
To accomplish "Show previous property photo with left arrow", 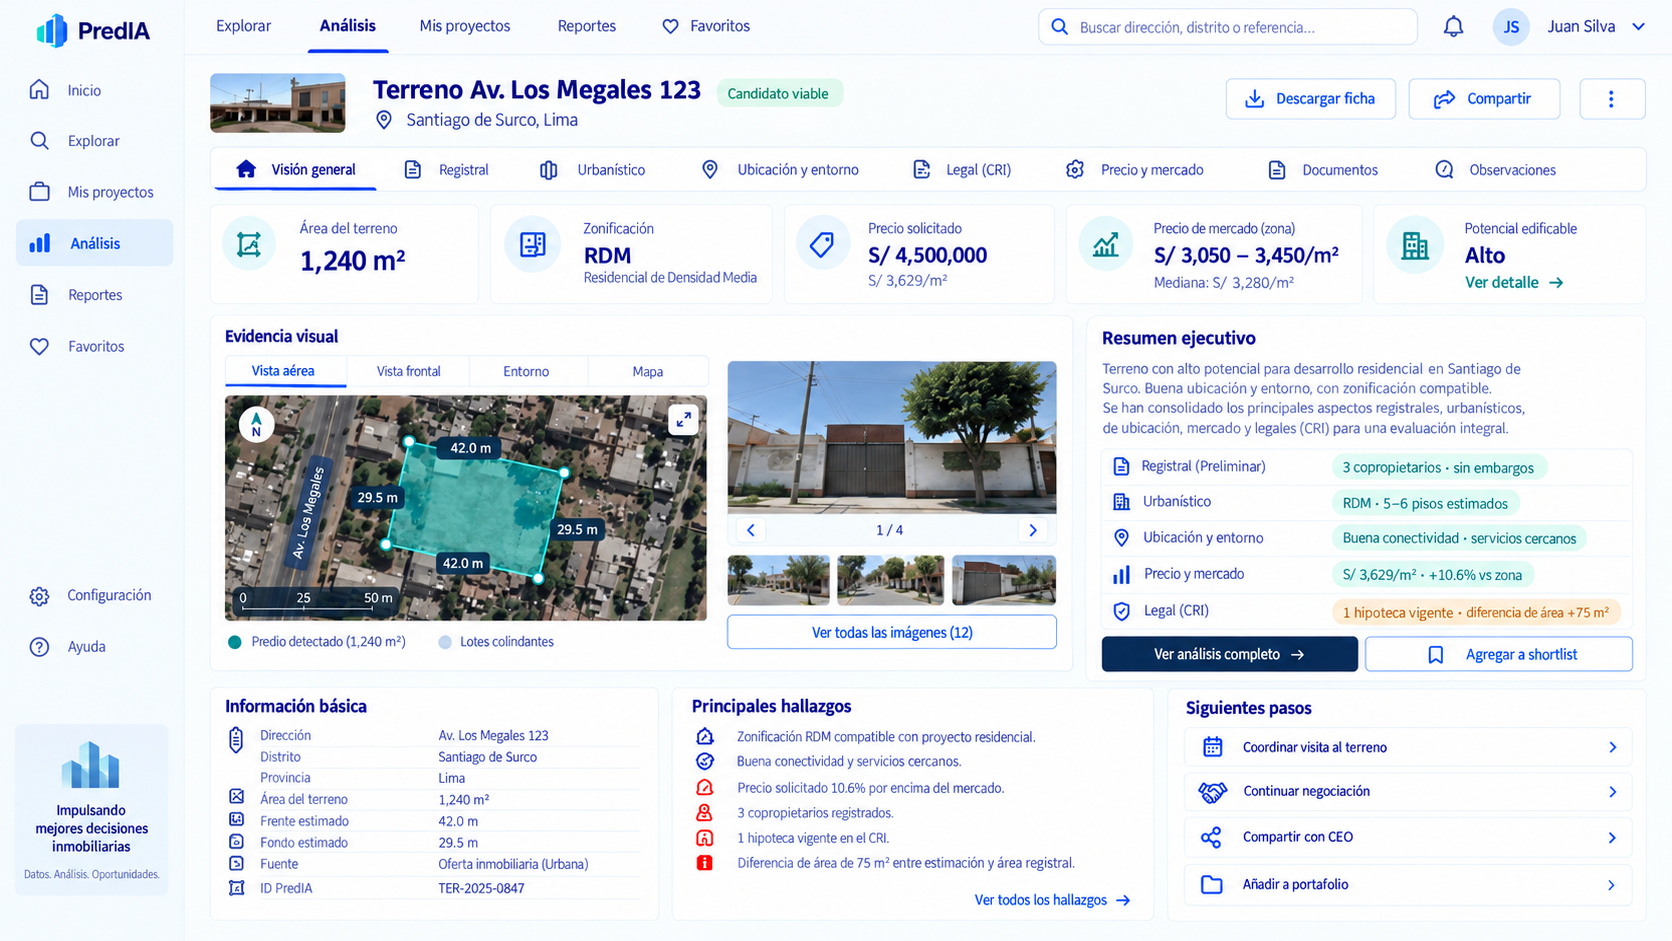I will (x=751, y=530).
